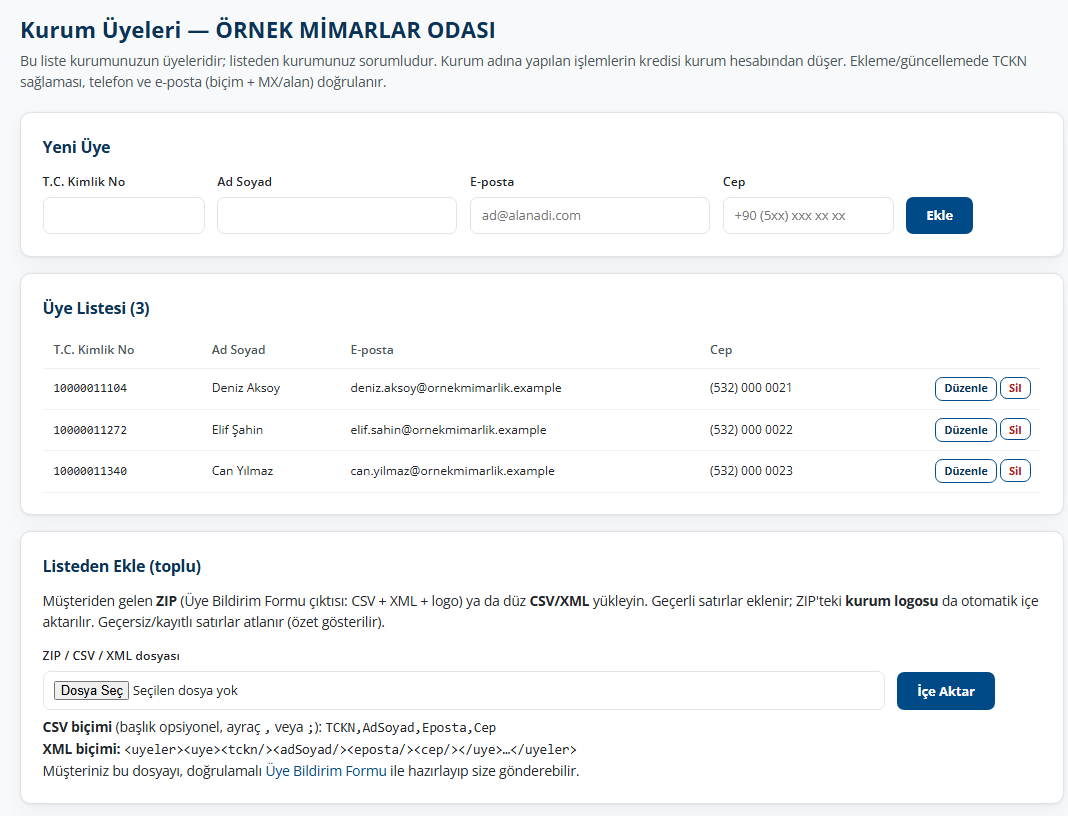
Task: Select the E-posta field with ad@alanadi.com placeholder
Action: 589,215
